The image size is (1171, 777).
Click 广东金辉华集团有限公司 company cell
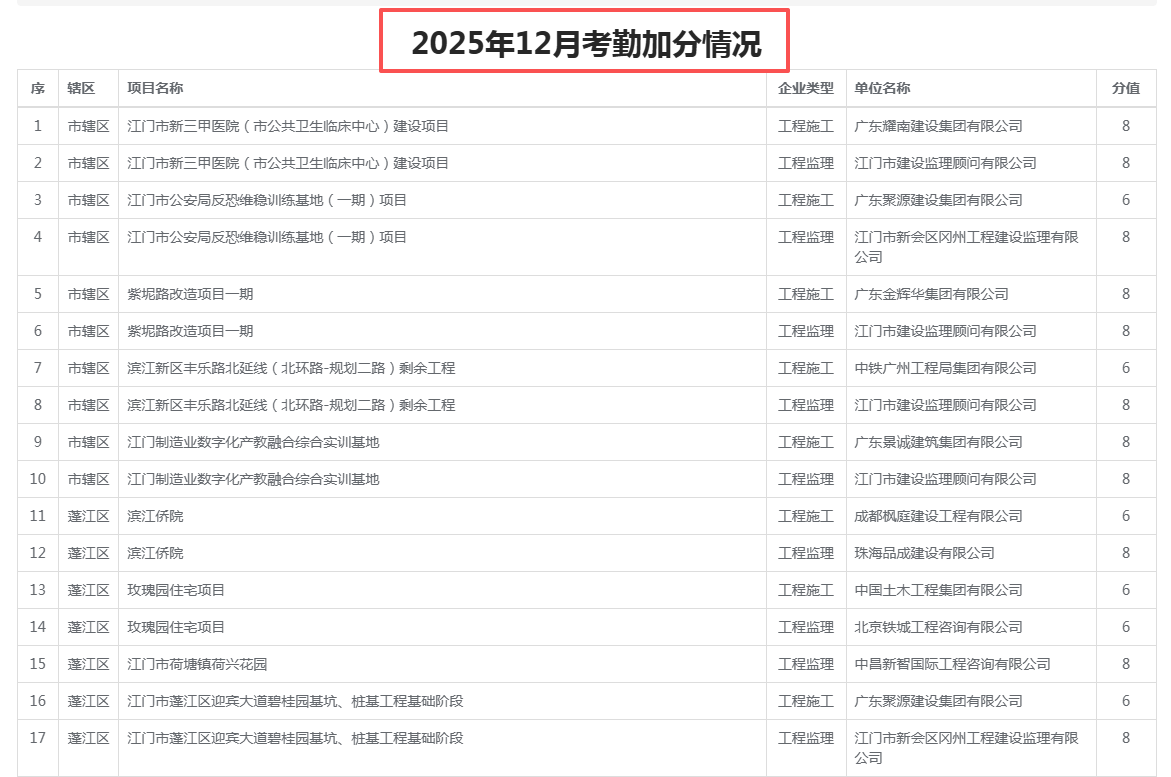click(x=931, y=294)
